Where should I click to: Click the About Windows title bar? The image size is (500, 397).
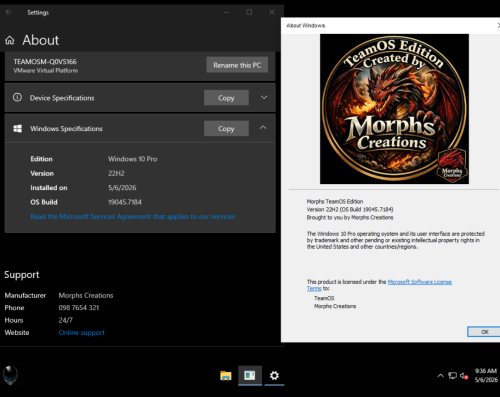(x=390, y=25)
